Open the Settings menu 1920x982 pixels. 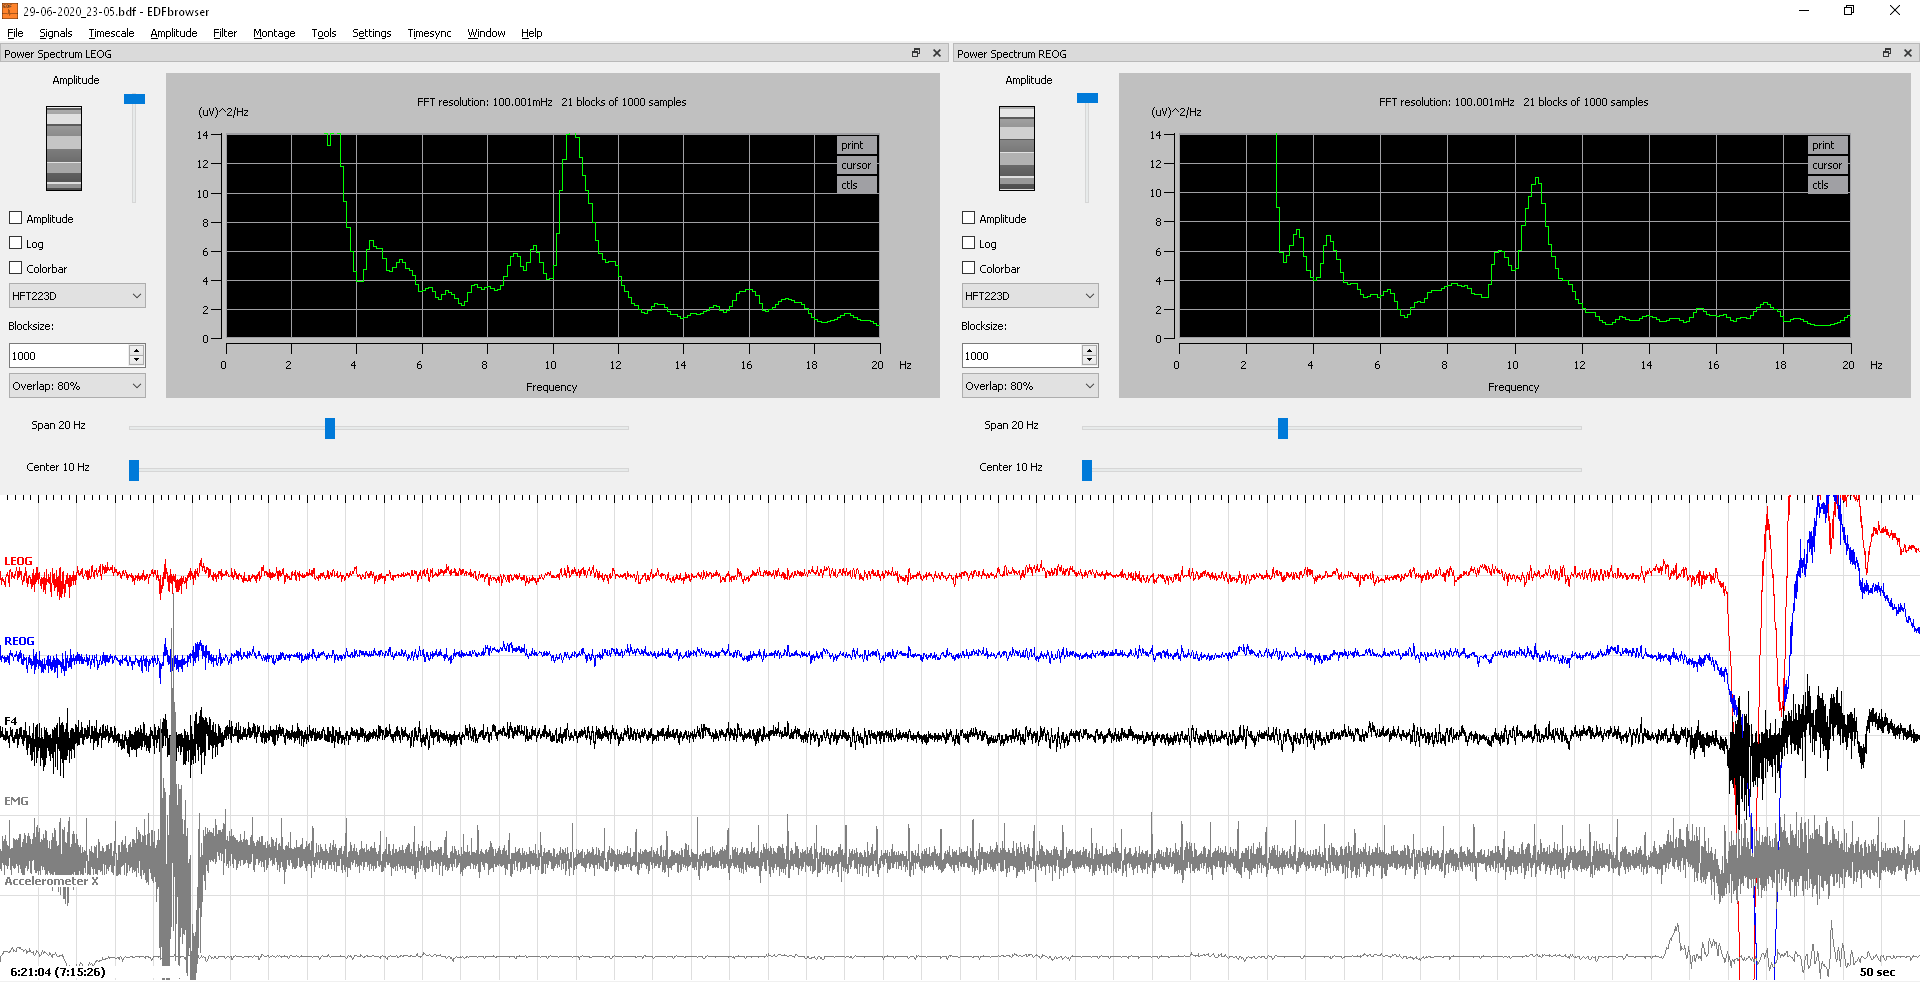(x=372, y=33)
